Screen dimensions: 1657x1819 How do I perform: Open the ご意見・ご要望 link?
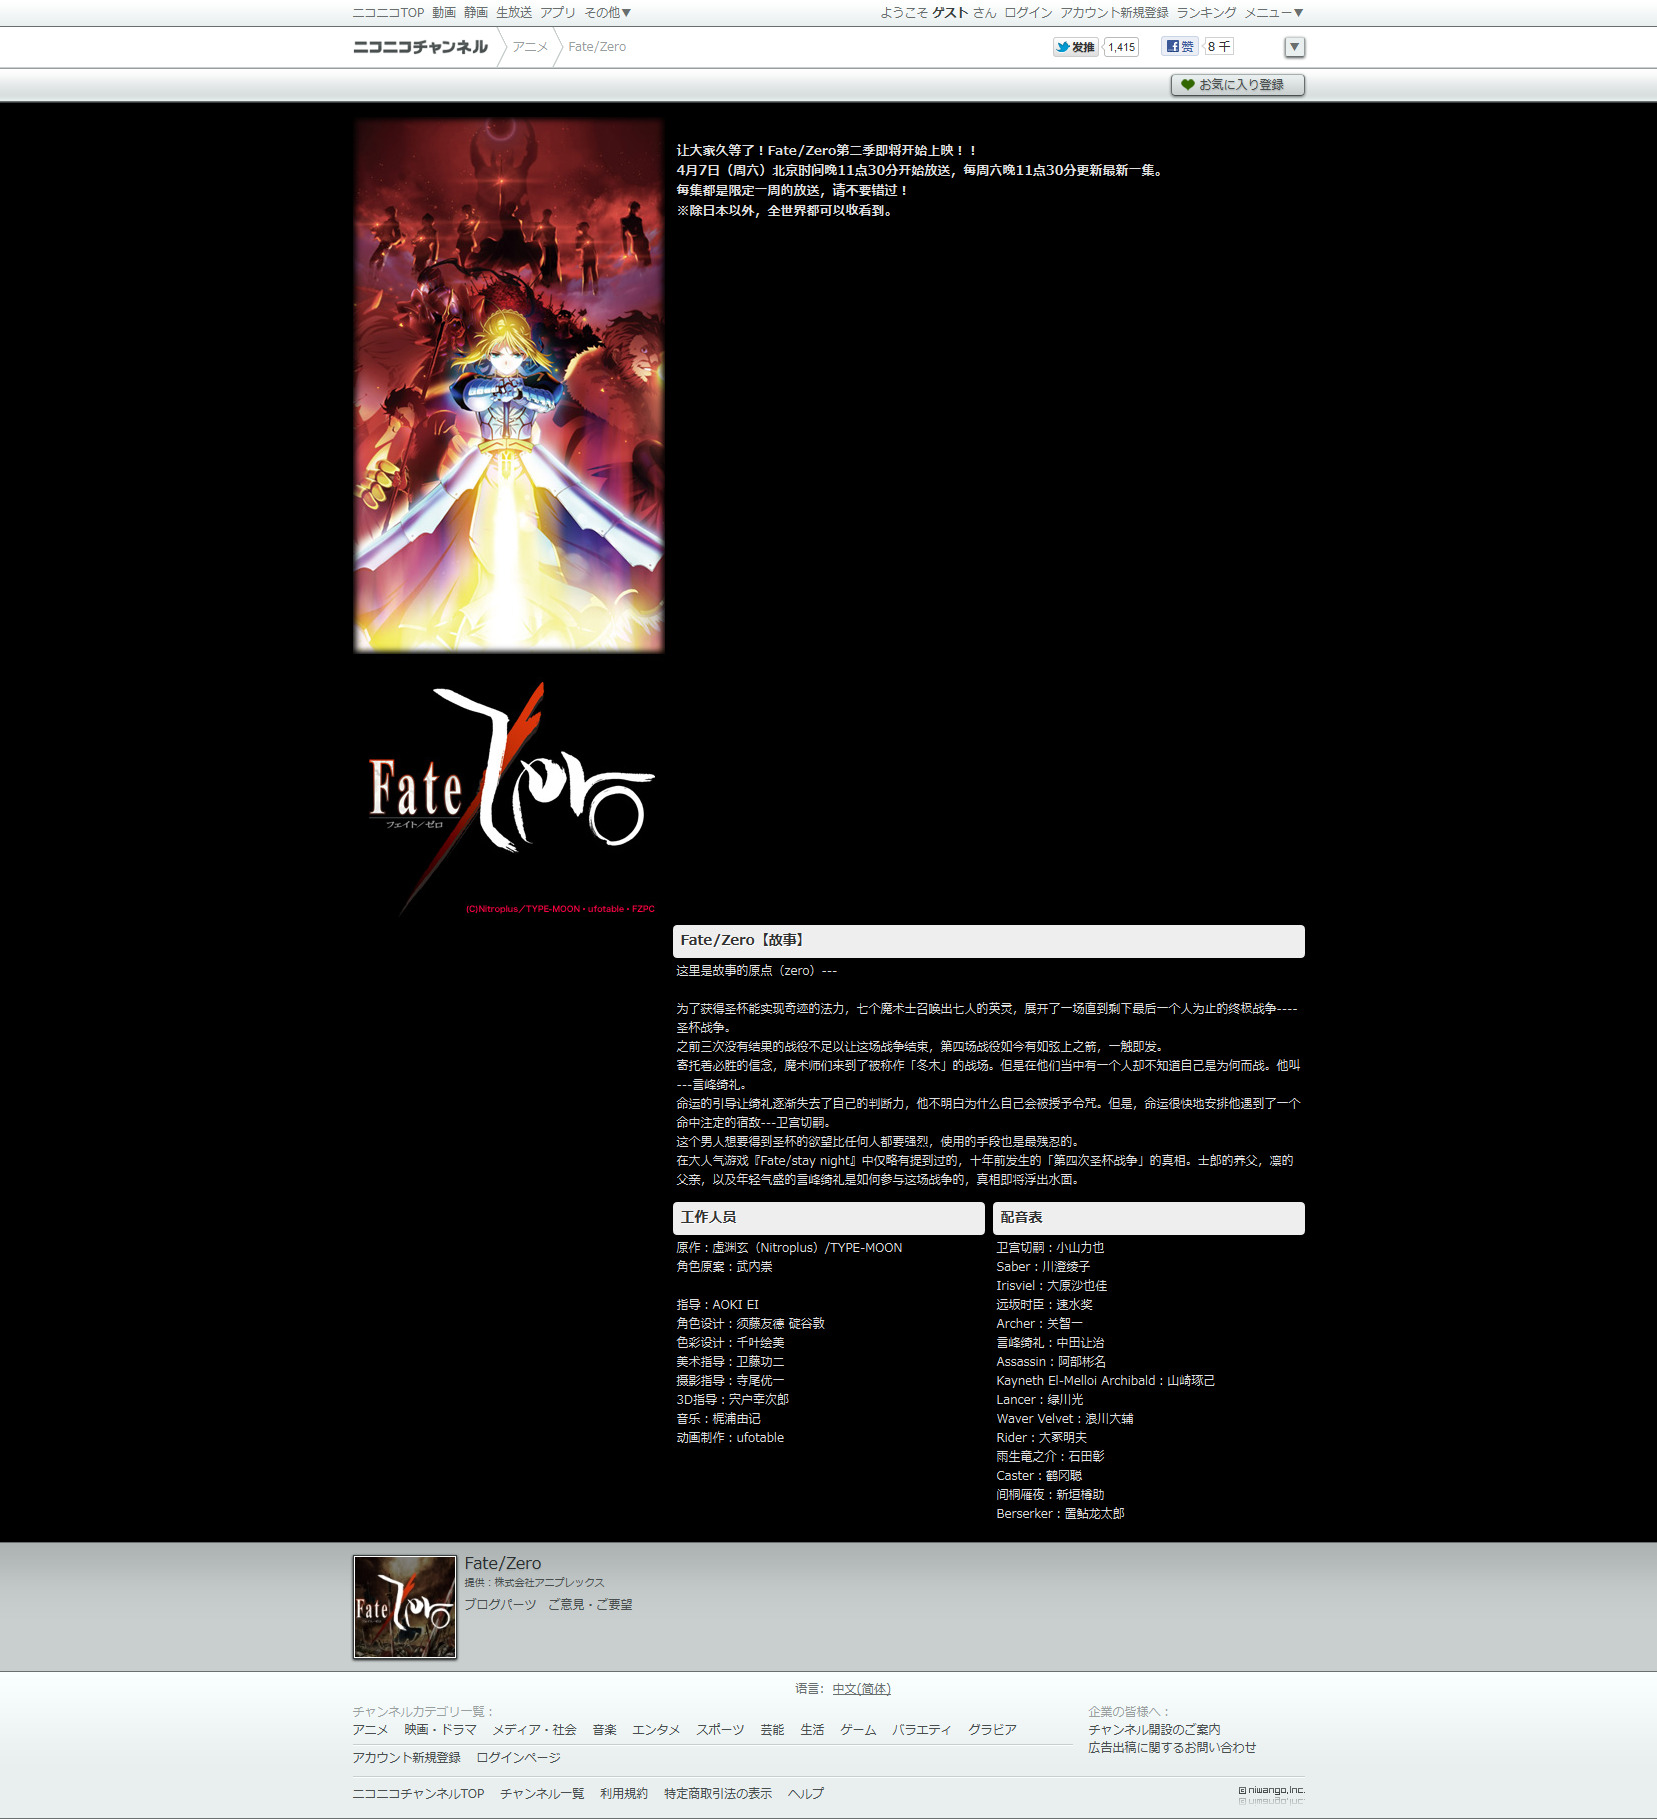590,1604
